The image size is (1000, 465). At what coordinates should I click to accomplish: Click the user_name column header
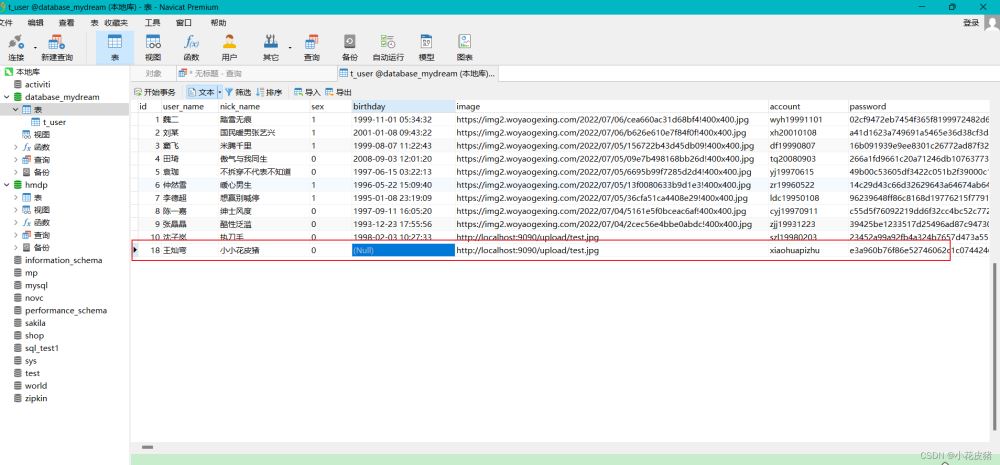189,107
